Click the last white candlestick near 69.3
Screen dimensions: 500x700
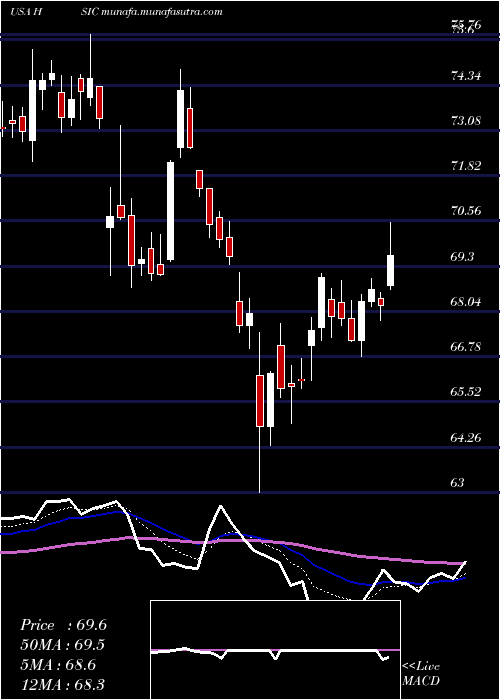pyautogui.click(x=391, y=271)
